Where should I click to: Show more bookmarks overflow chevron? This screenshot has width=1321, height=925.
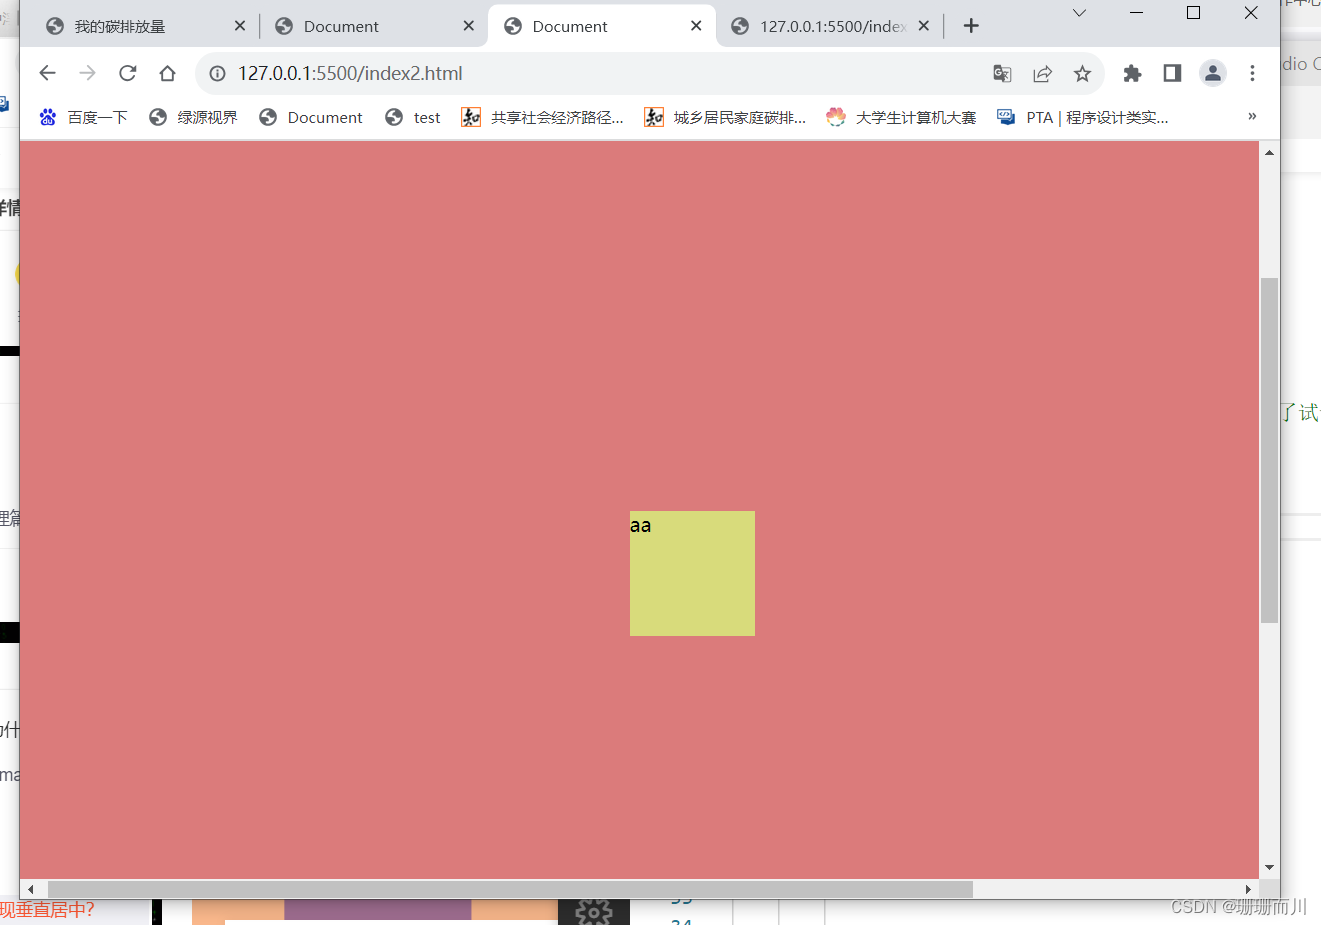(x=1252, y=117)
